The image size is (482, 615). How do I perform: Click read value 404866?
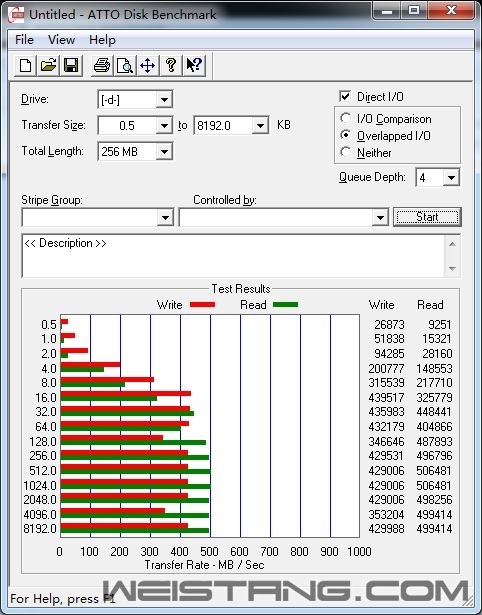click(434, 426)
